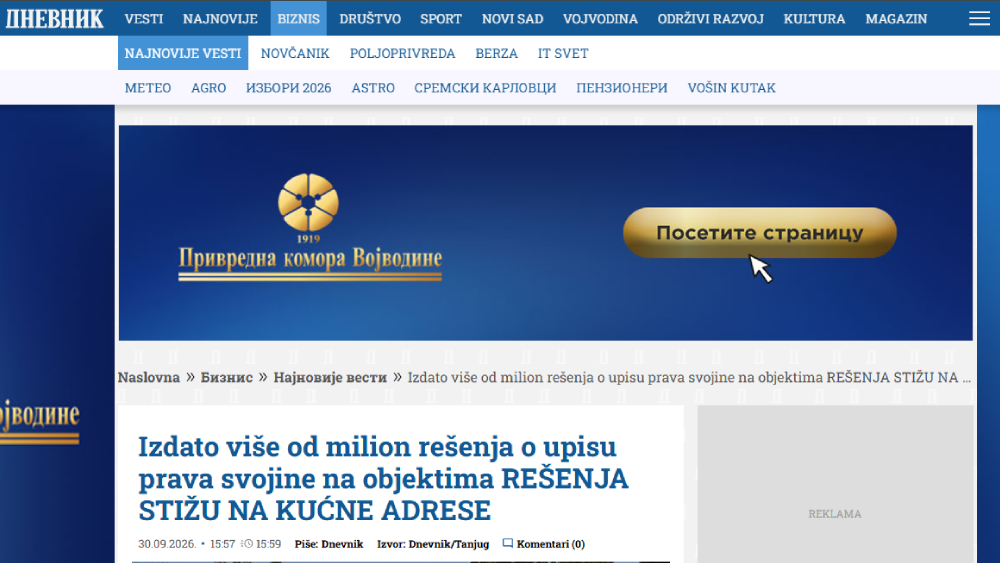Click the Izvor: Dnevnik/Tanjug source label
Image resolution: width=1000 pixels, height=563 pixels.
click(433, 544)
